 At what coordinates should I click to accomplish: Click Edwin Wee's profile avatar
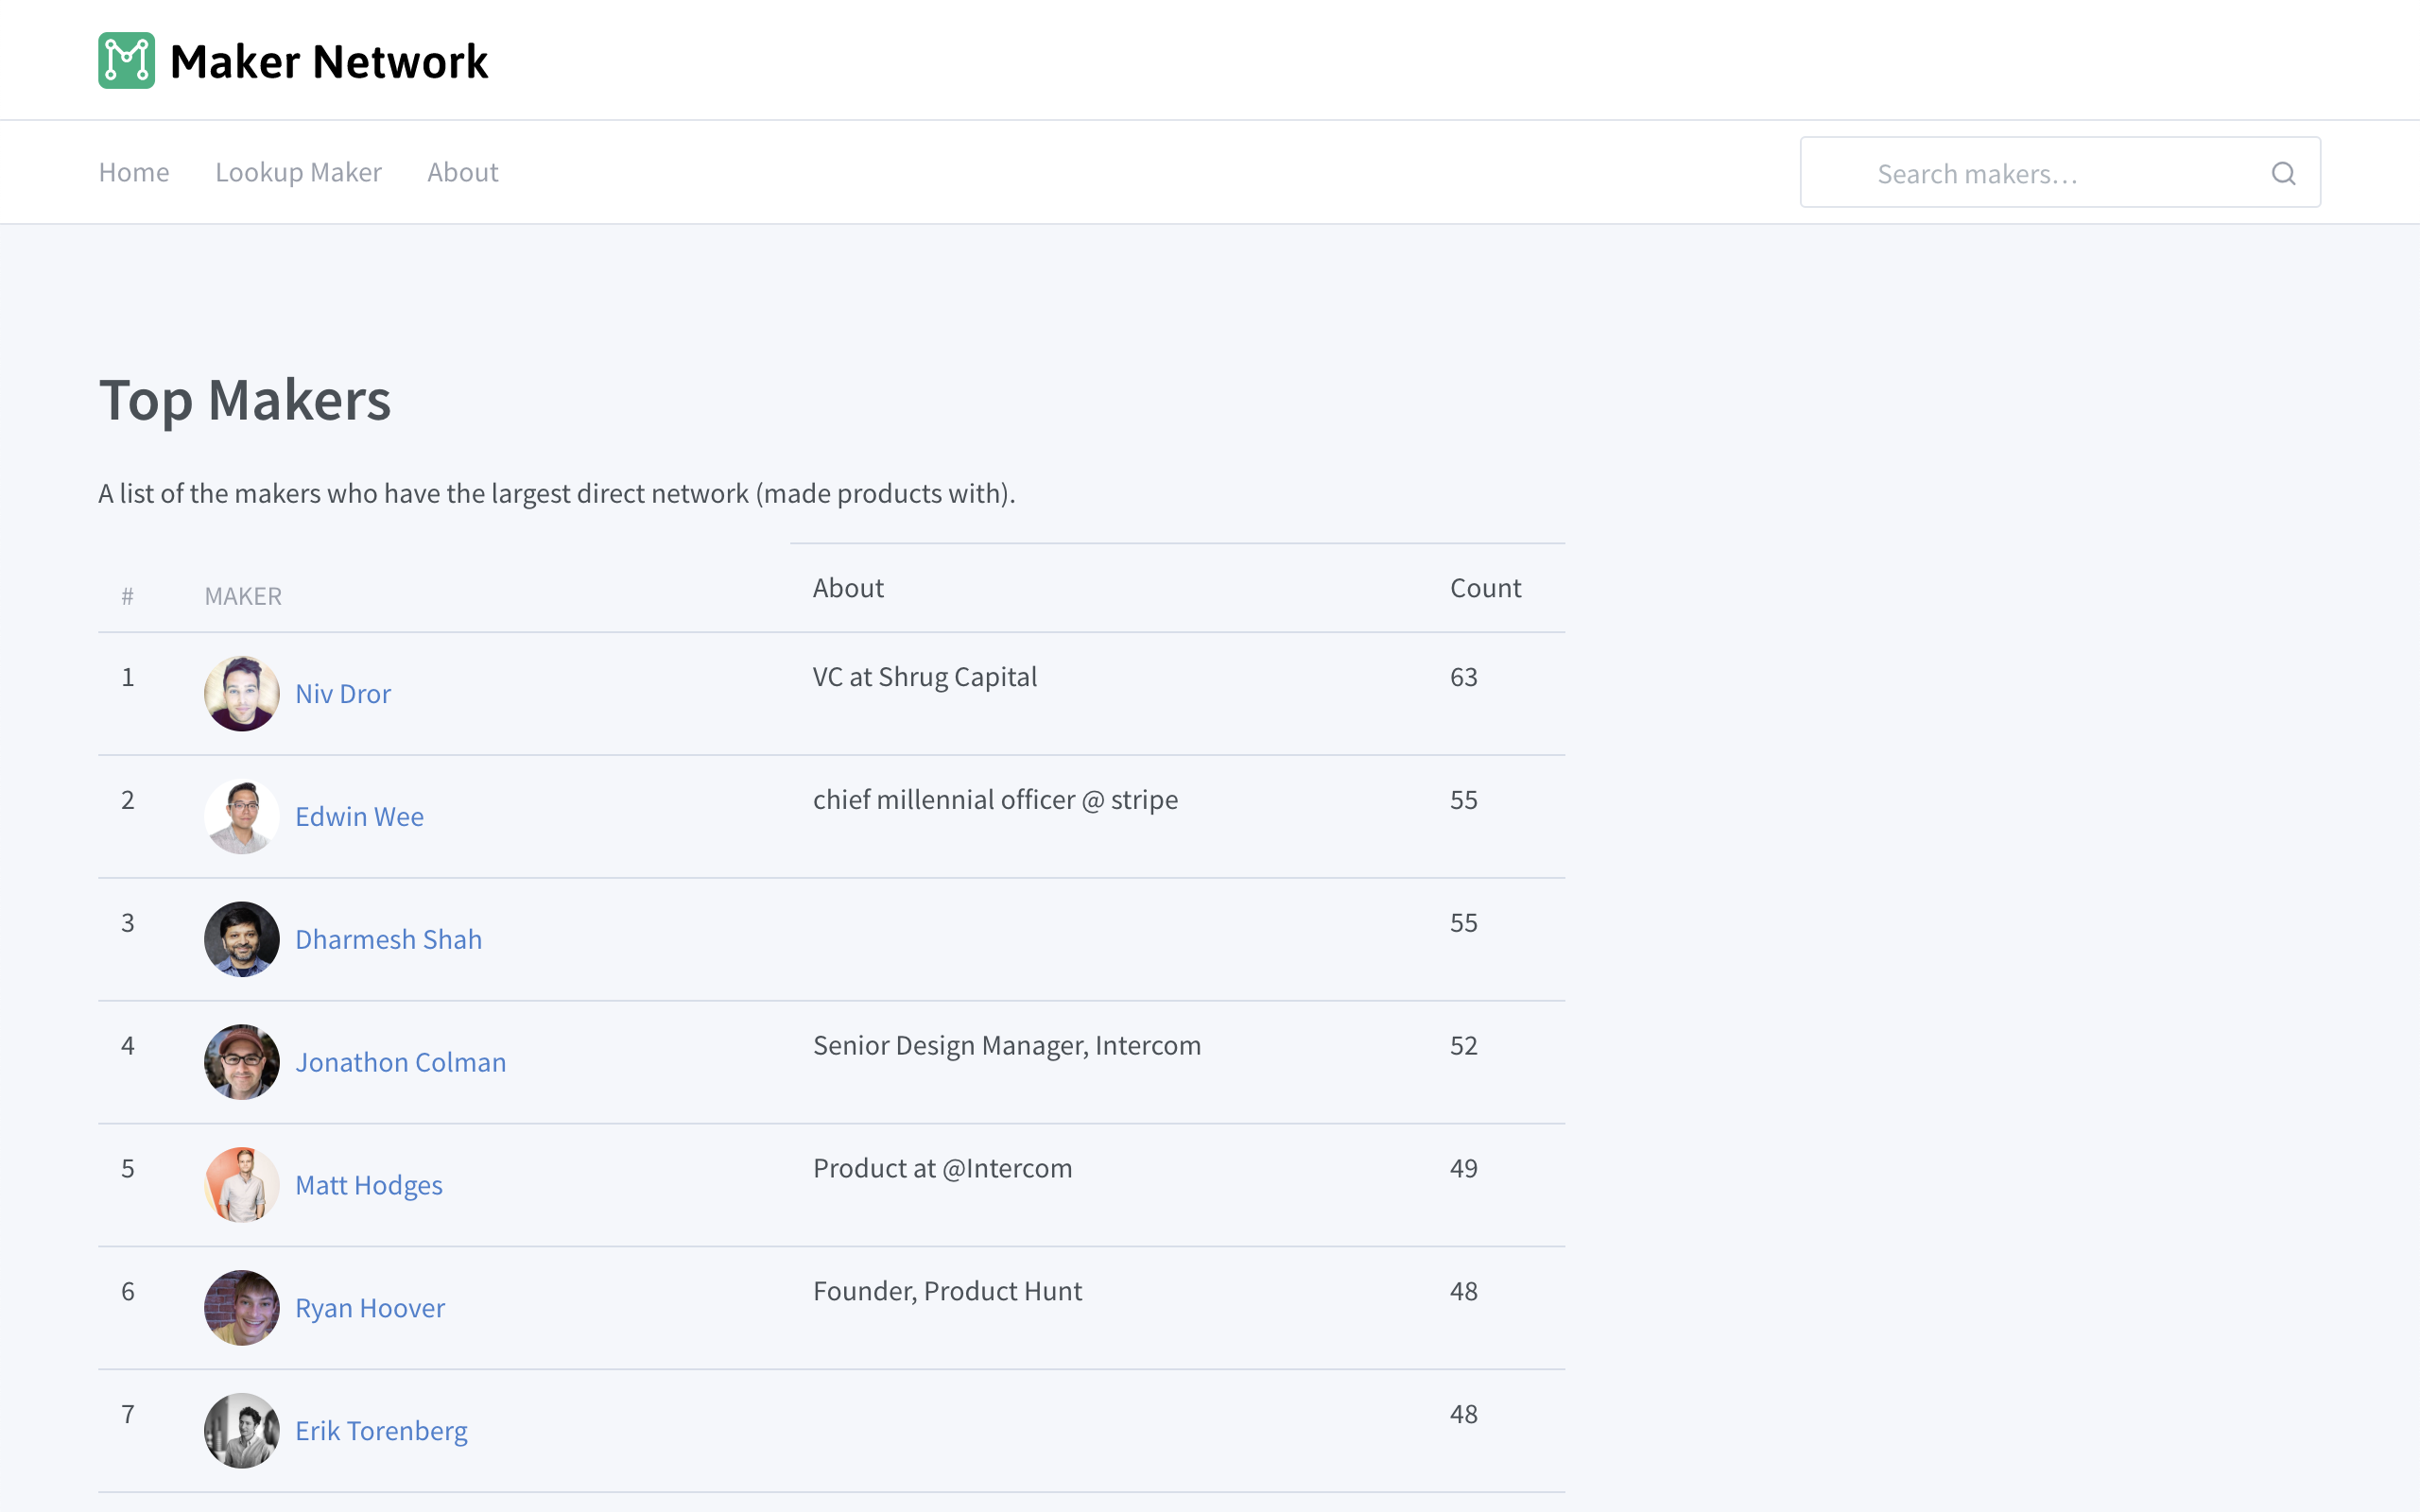click(x=241, y=816)
